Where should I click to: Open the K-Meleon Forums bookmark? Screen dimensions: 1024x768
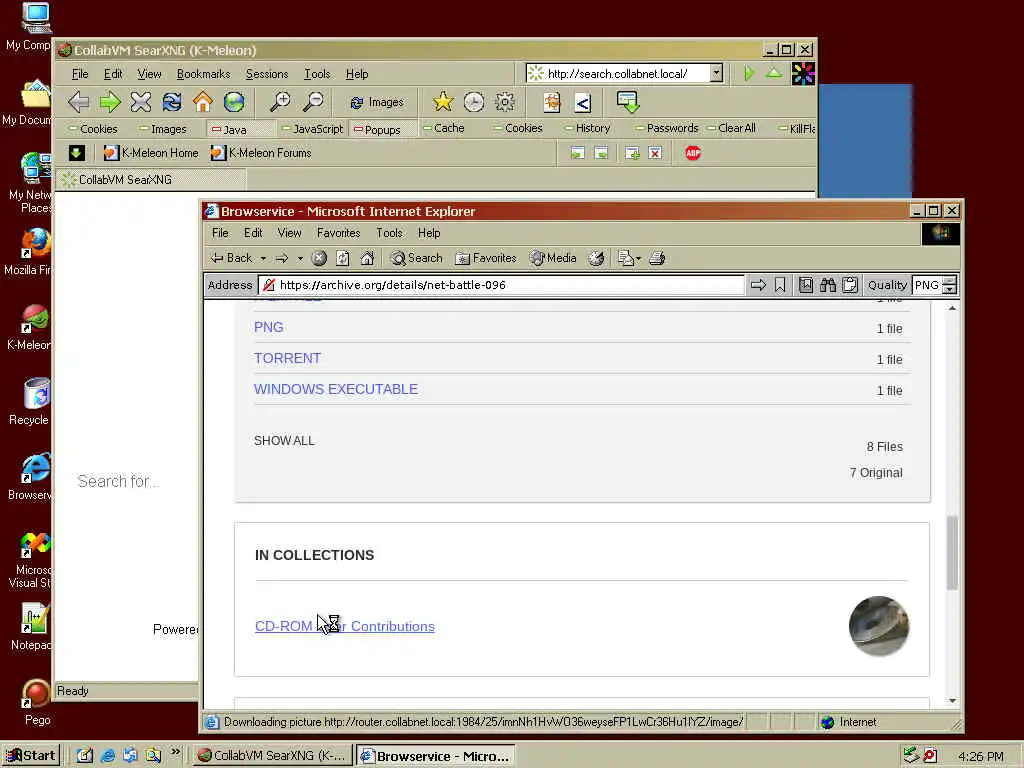pyautogui.click(x=261, y=153)
